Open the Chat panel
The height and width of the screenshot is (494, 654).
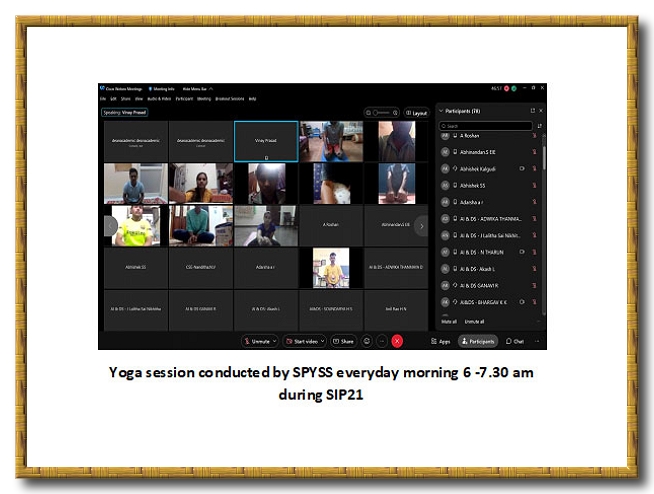pyautogui.click(x=515, y=341)
